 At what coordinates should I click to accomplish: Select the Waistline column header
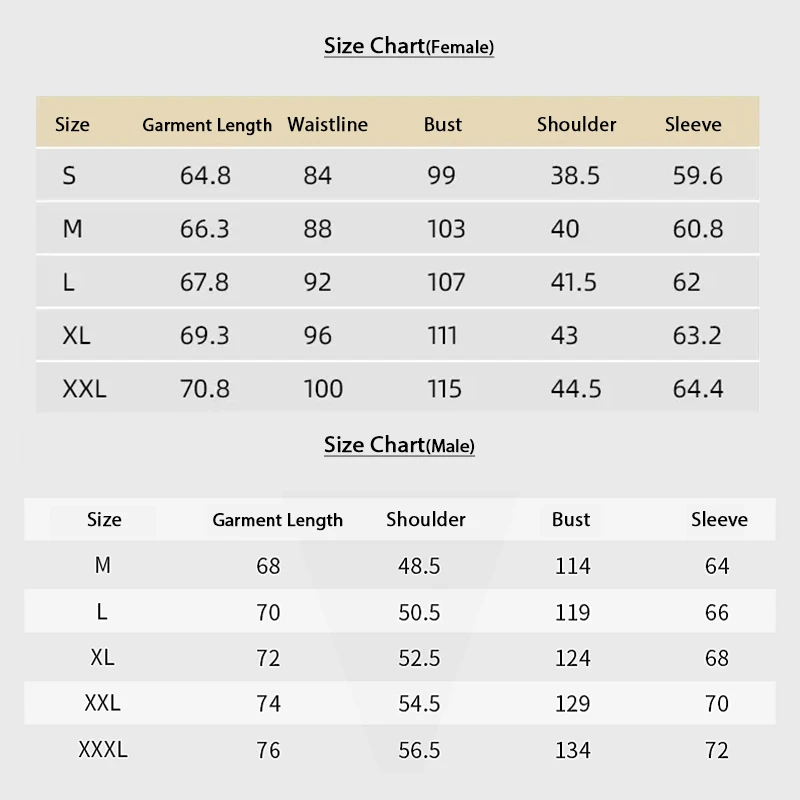pos(328,124)
